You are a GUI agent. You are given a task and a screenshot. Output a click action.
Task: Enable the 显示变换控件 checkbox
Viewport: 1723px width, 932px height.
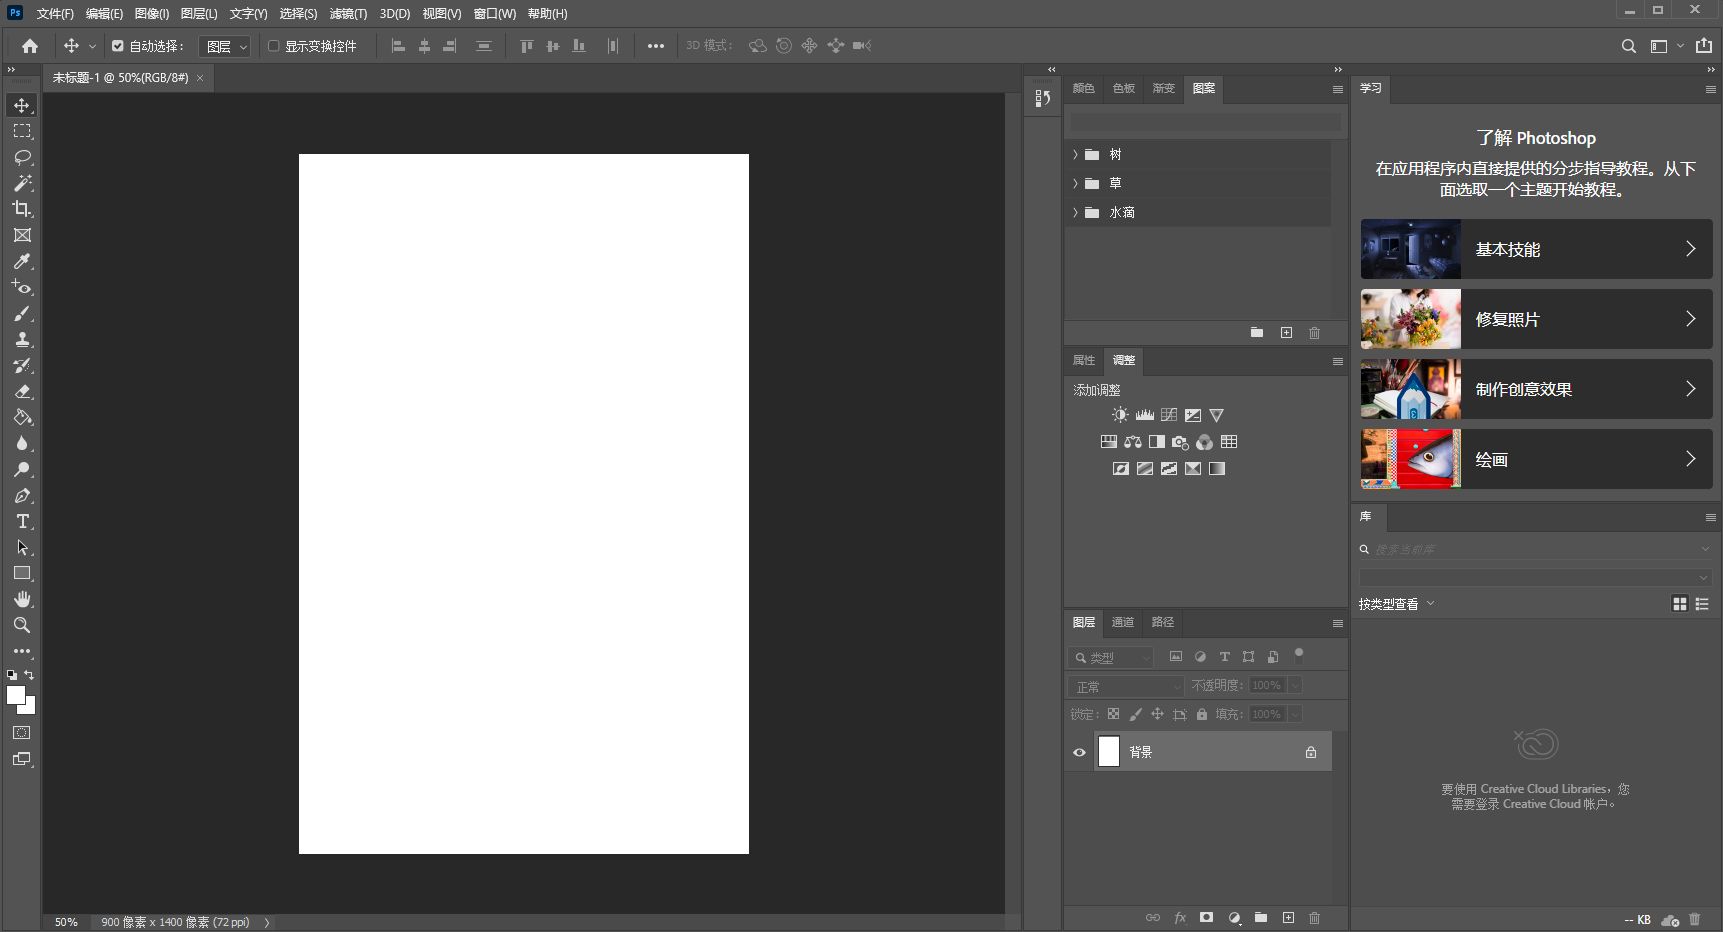click(273, 46)
